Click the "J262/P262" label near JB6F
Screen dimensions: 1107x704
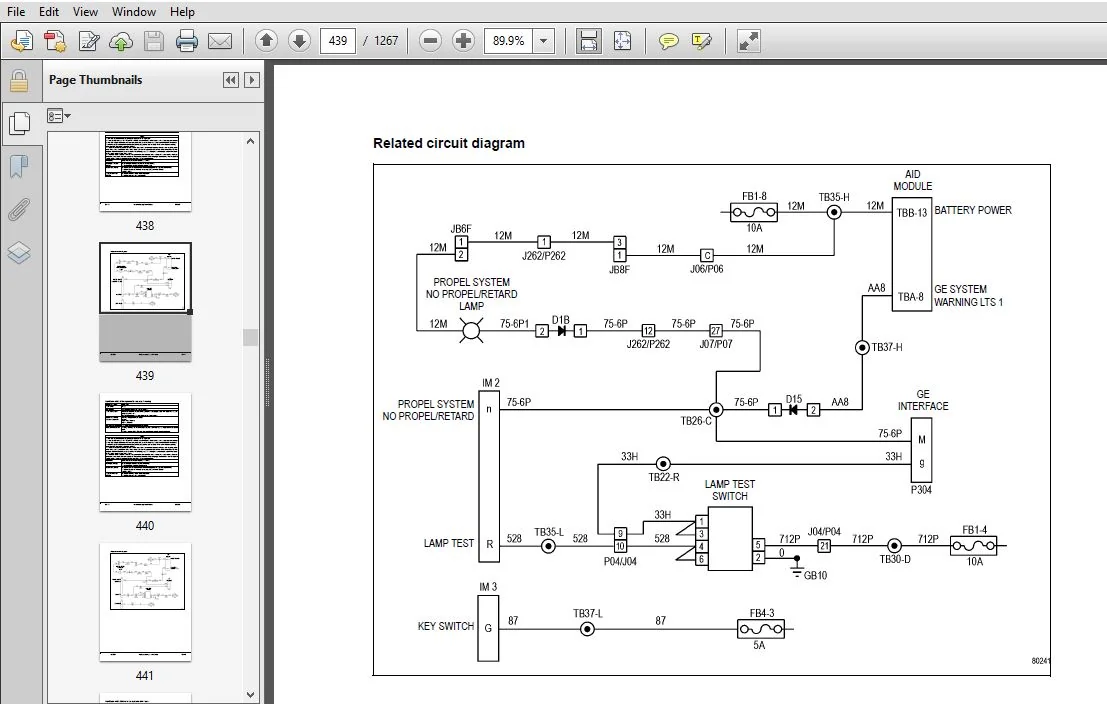tap(544, 256)
